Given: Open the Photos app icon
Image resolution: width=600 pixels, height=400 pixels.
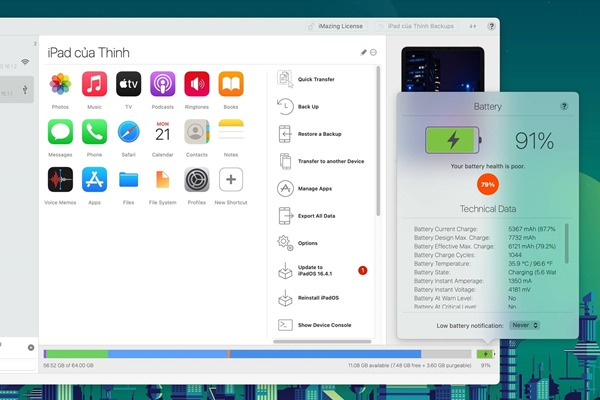Looking at the screenshot, I should click(x=60, y=84).
